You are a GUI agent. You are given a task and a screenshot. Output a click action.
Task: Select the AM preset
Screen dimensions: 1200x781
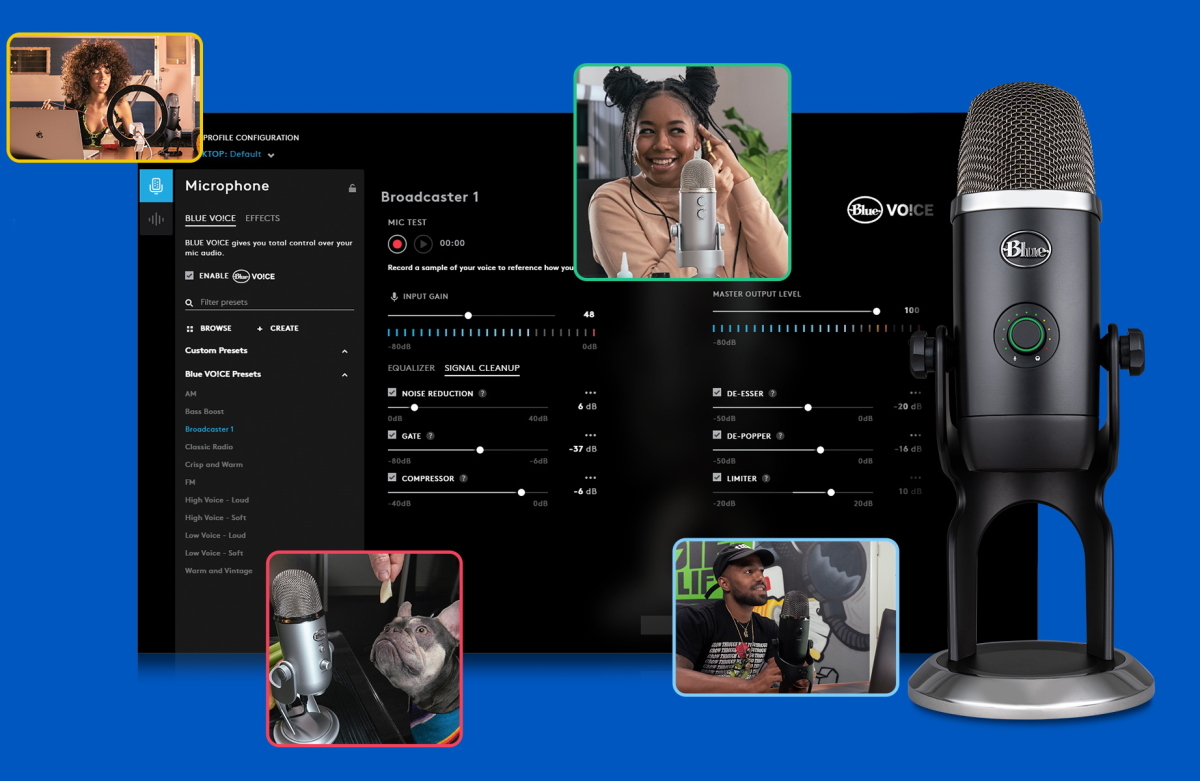point(191,394)
